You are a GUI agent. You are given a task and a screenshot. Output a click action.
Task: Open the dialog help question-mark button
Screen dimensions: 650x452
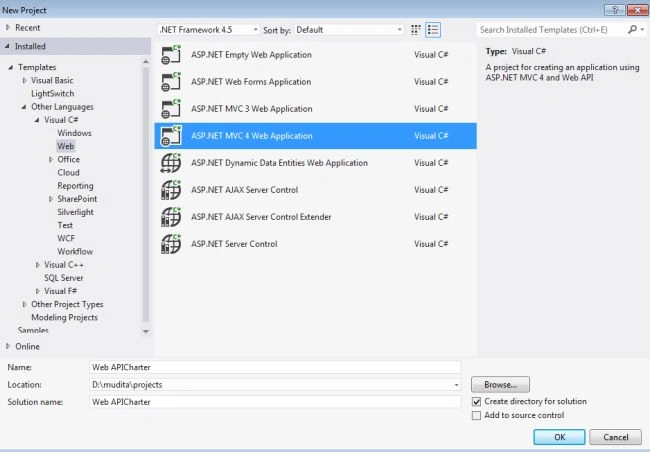coord(615,10)
